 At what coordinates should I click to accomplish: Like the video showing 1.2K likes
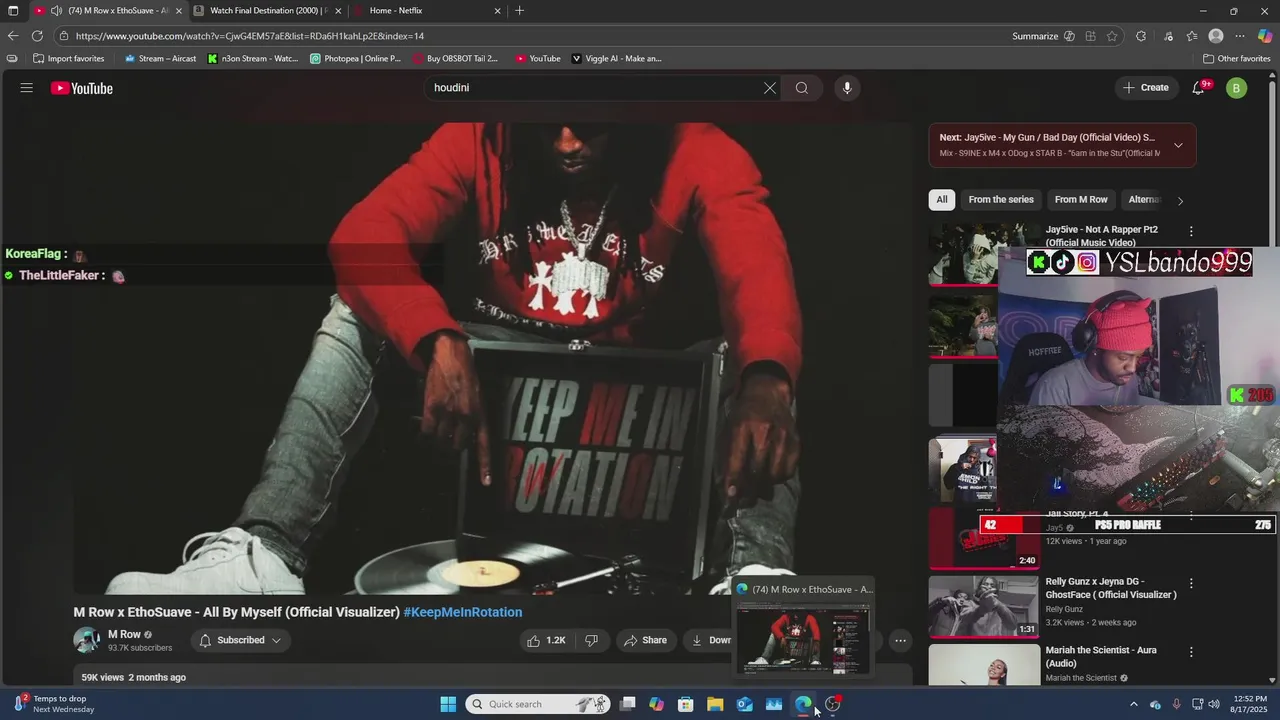547,640
